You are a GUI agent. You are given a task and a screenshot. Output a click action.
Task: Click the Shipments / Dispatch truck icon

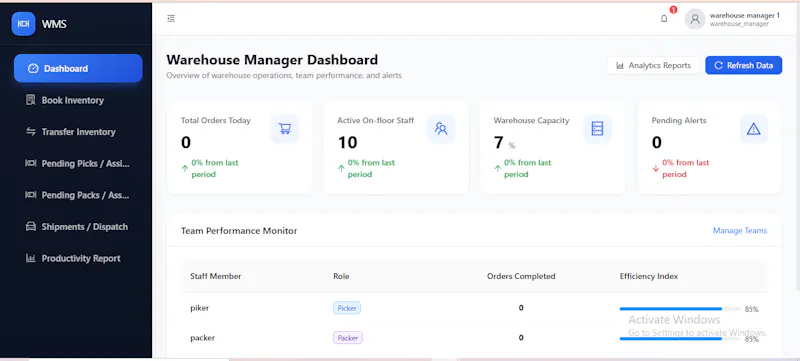pyautogui.click(x=31, y=226)
